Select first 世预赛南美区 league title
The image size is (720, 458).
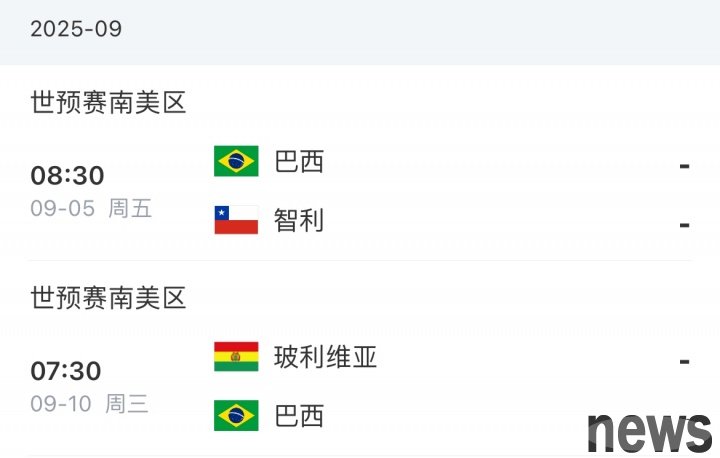(x=108, y=102)
